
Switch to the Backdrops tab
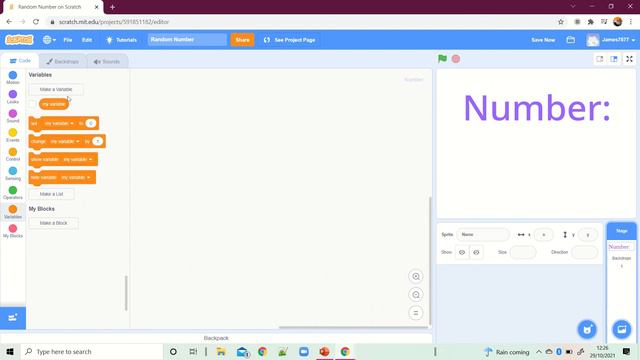62,62
